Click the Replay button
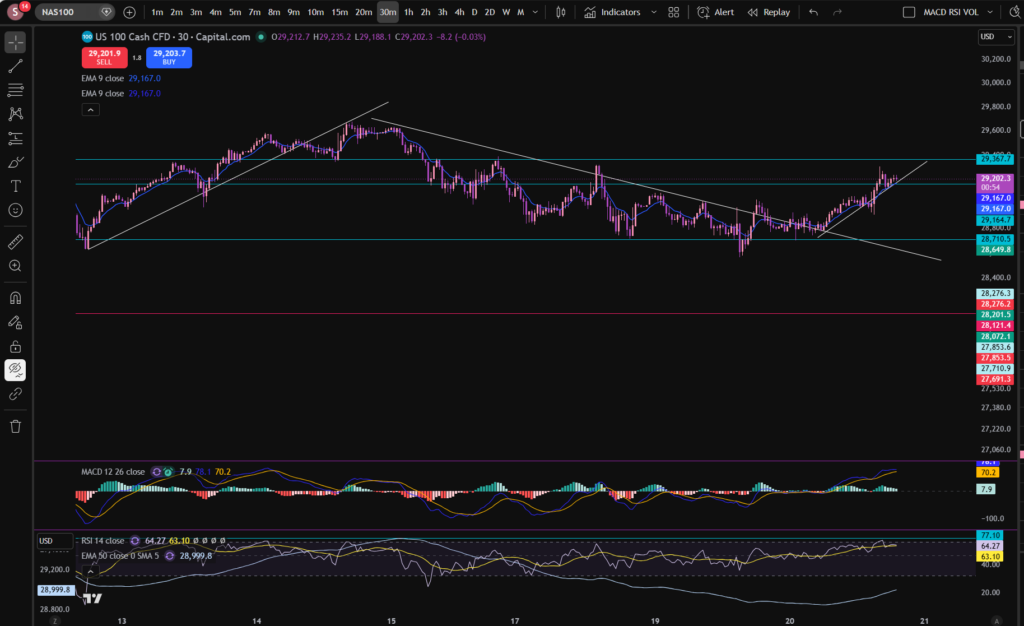The image size is (1024, 626). pos(769,12)
